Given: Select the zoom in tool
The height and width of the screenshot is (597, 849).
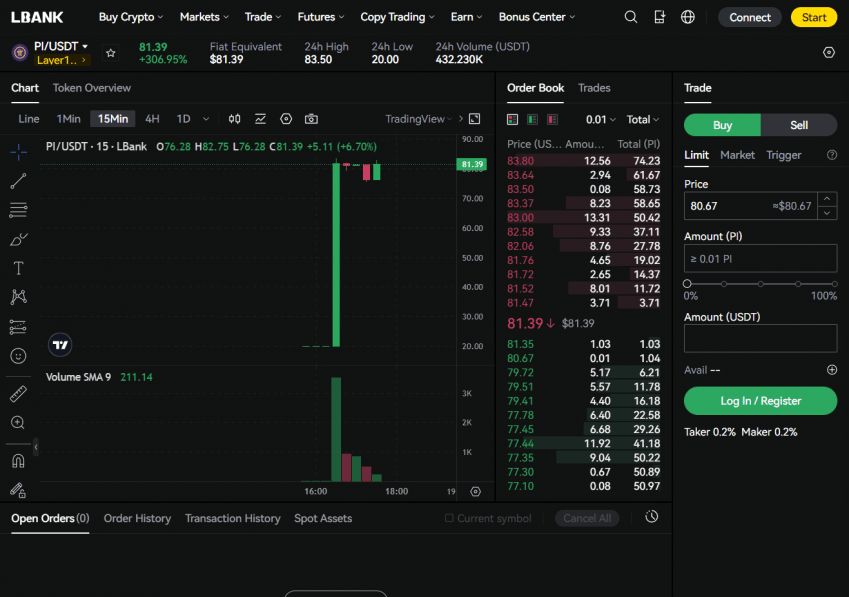Looking at the screenshot, I should [18, 422].
